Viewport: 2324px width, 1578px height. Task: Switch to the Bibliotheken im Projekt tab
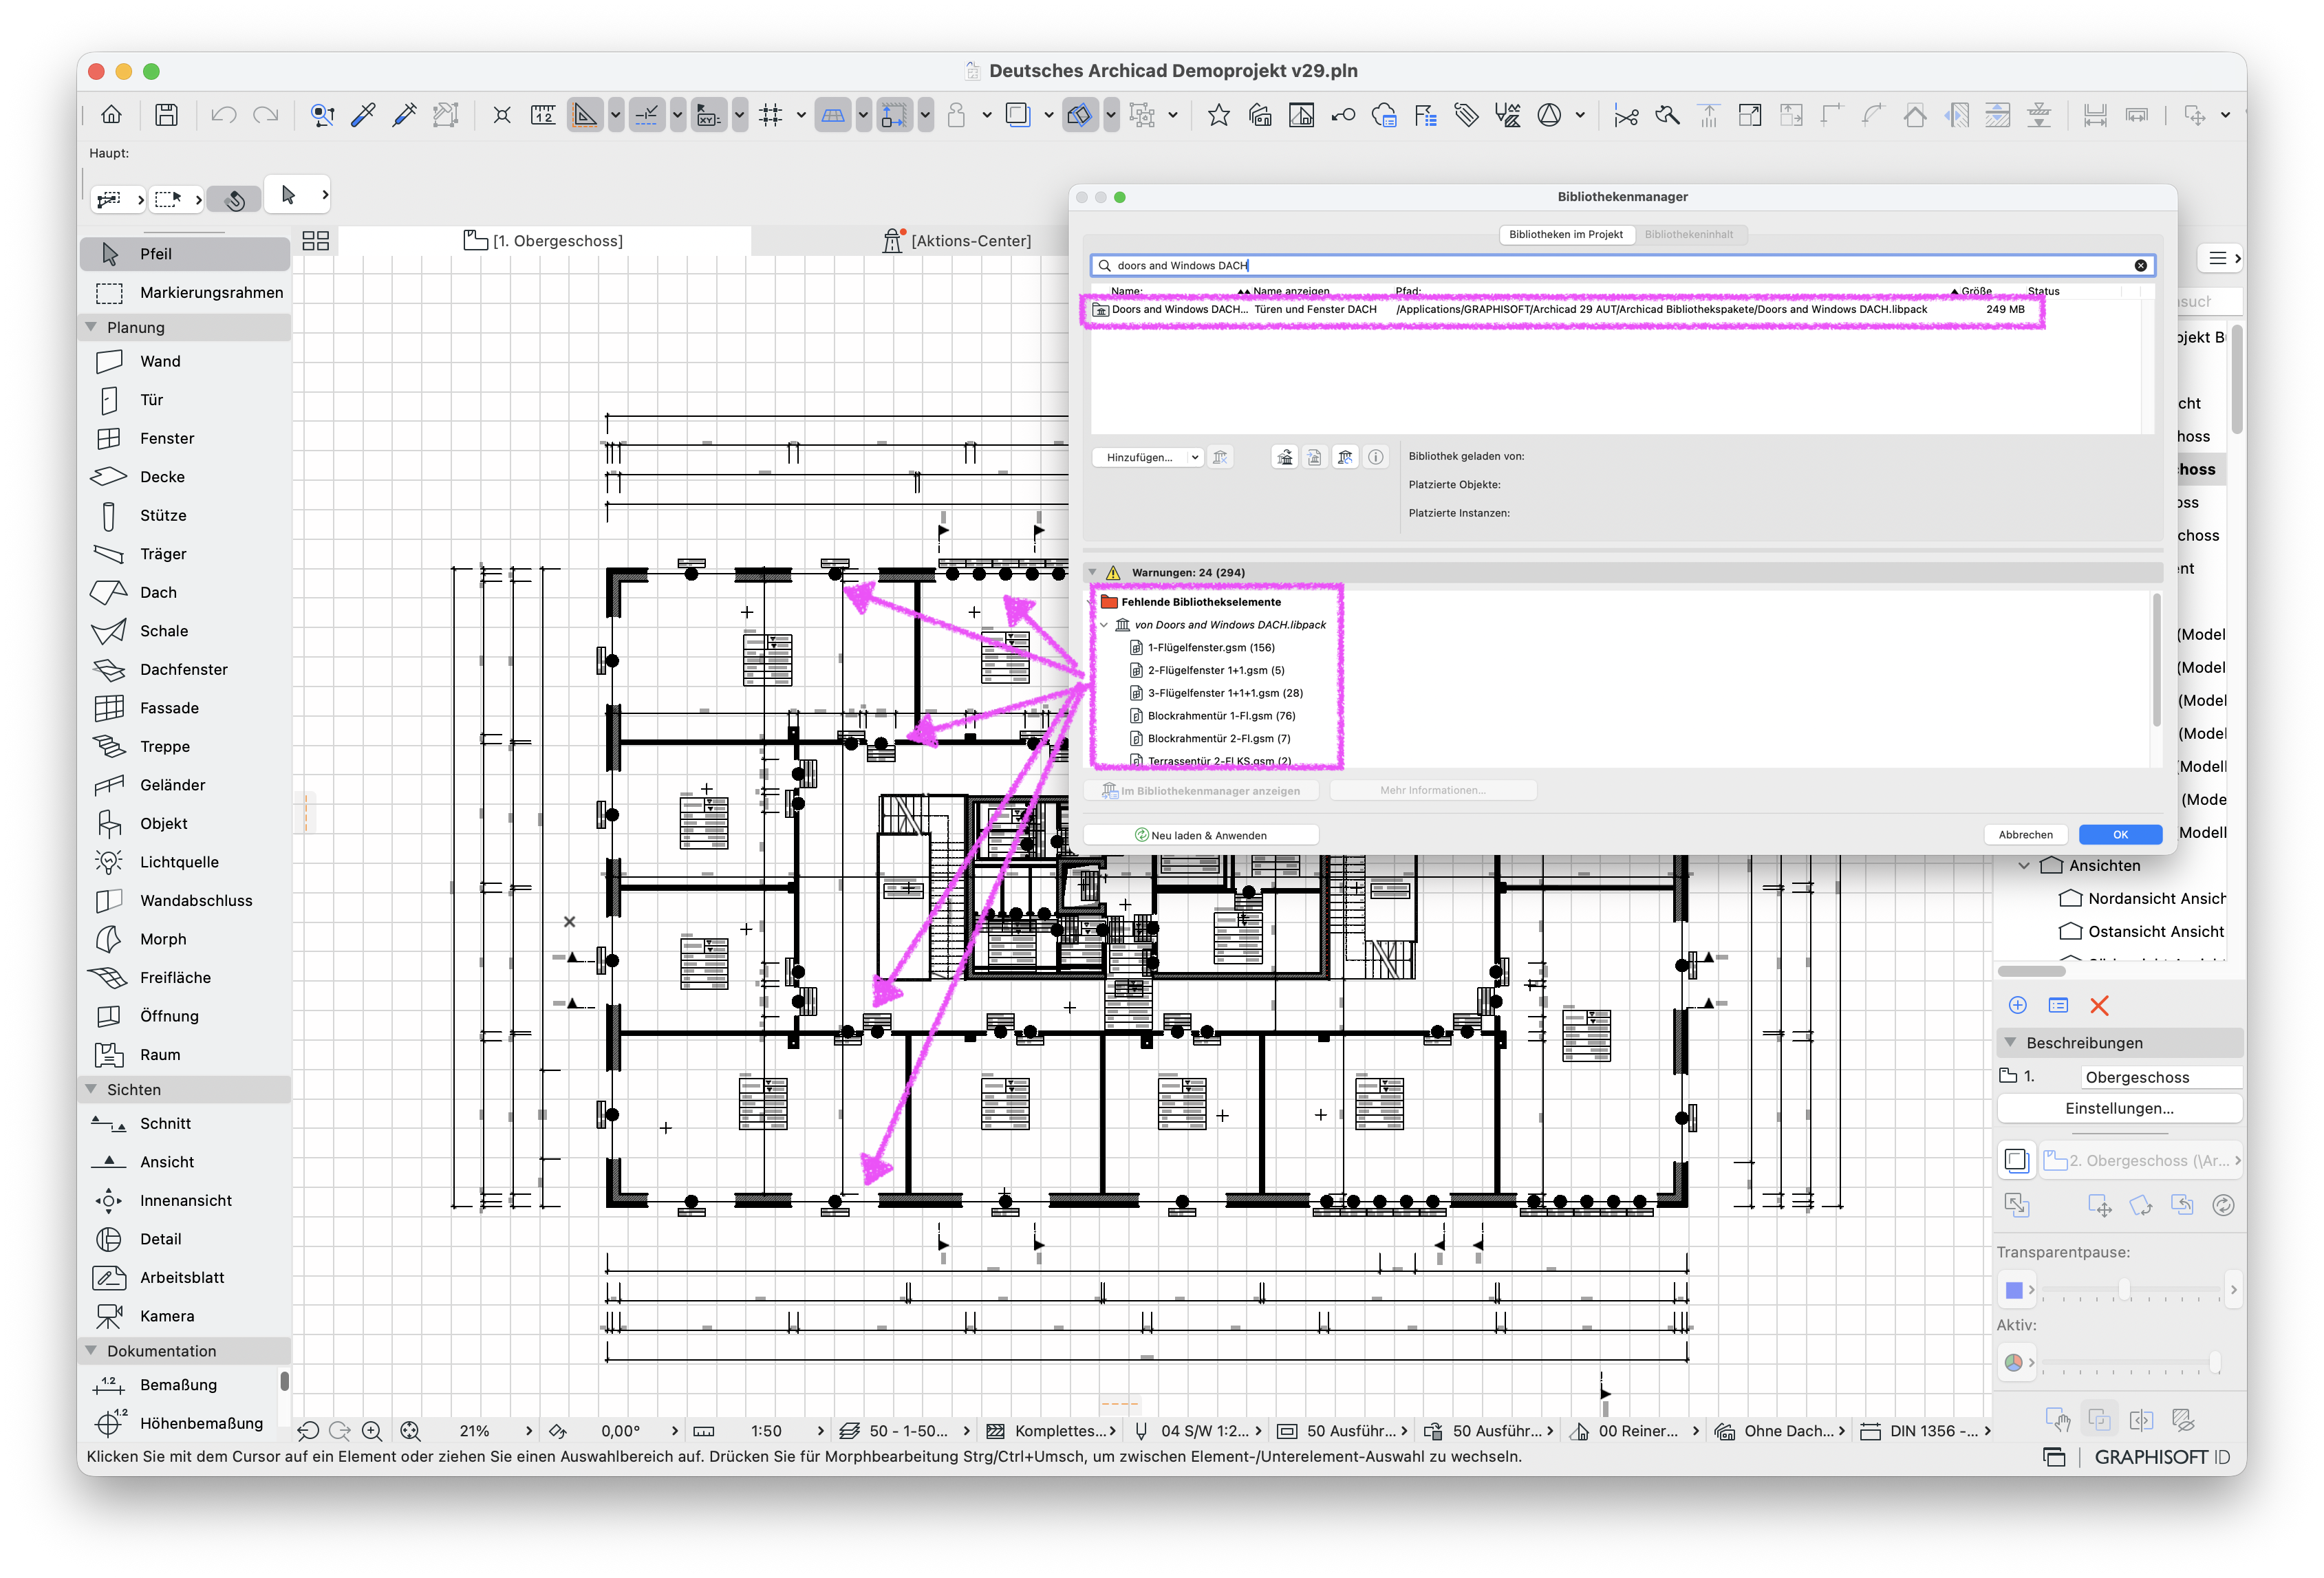[1565, 234]
